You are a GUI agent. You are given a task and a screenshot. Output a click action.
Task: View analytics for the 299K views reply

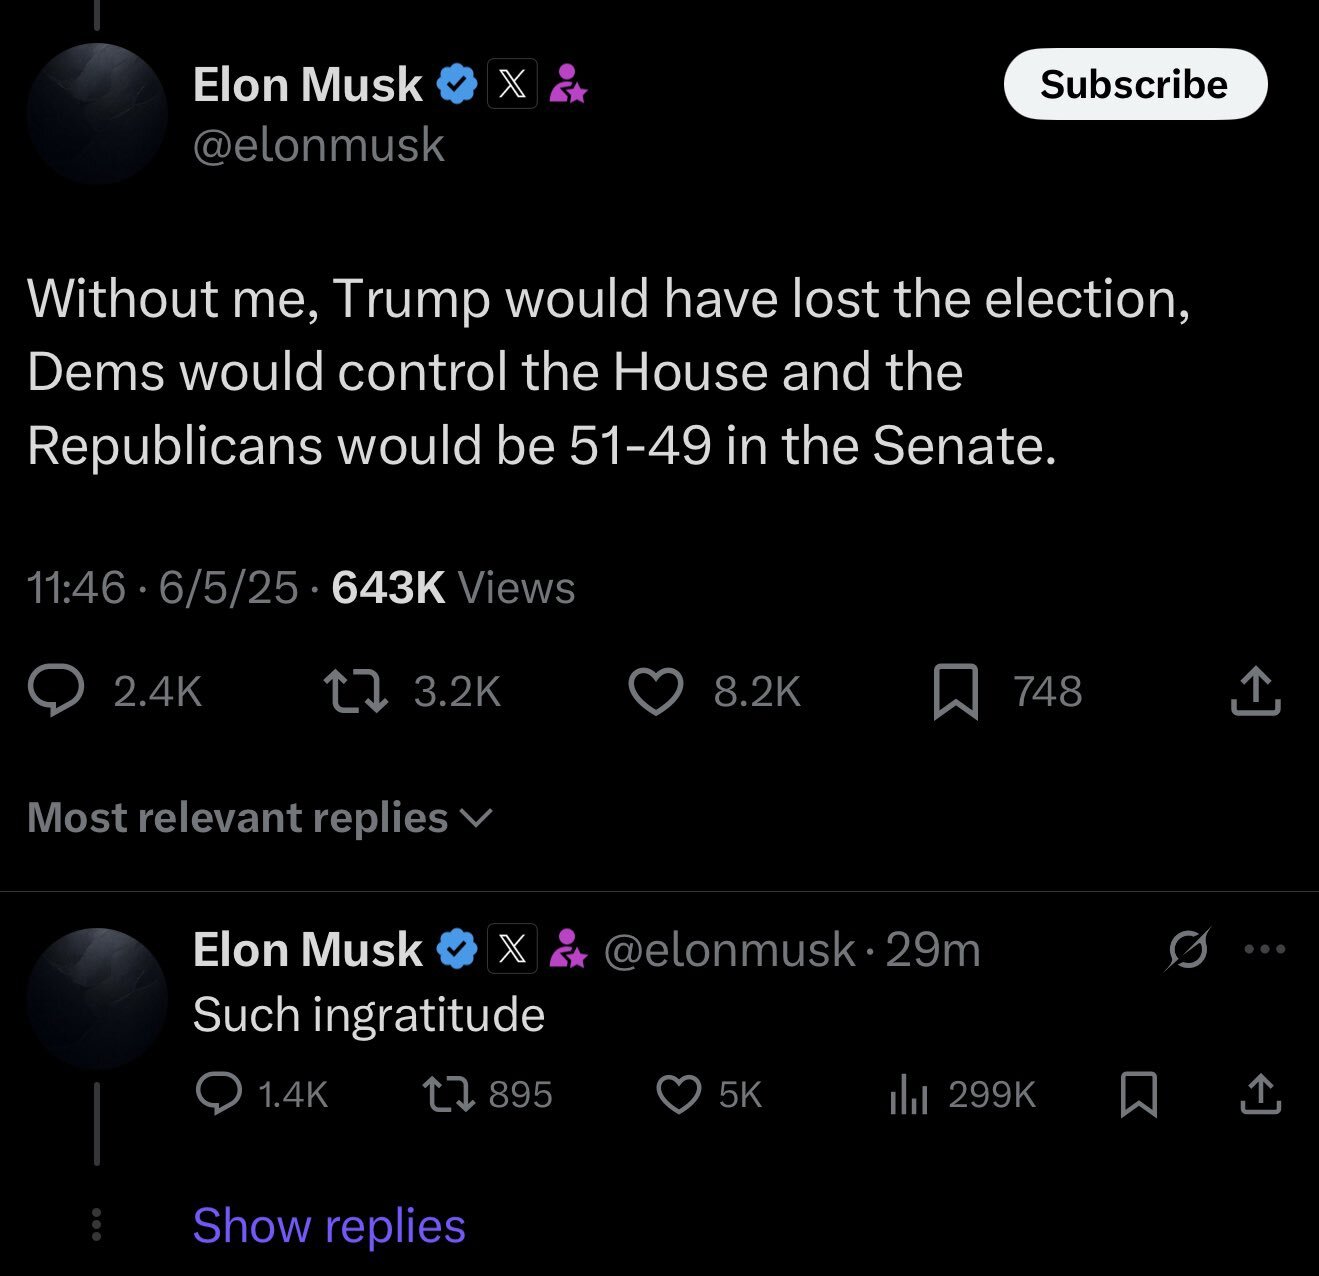(x=909, y=1094)
